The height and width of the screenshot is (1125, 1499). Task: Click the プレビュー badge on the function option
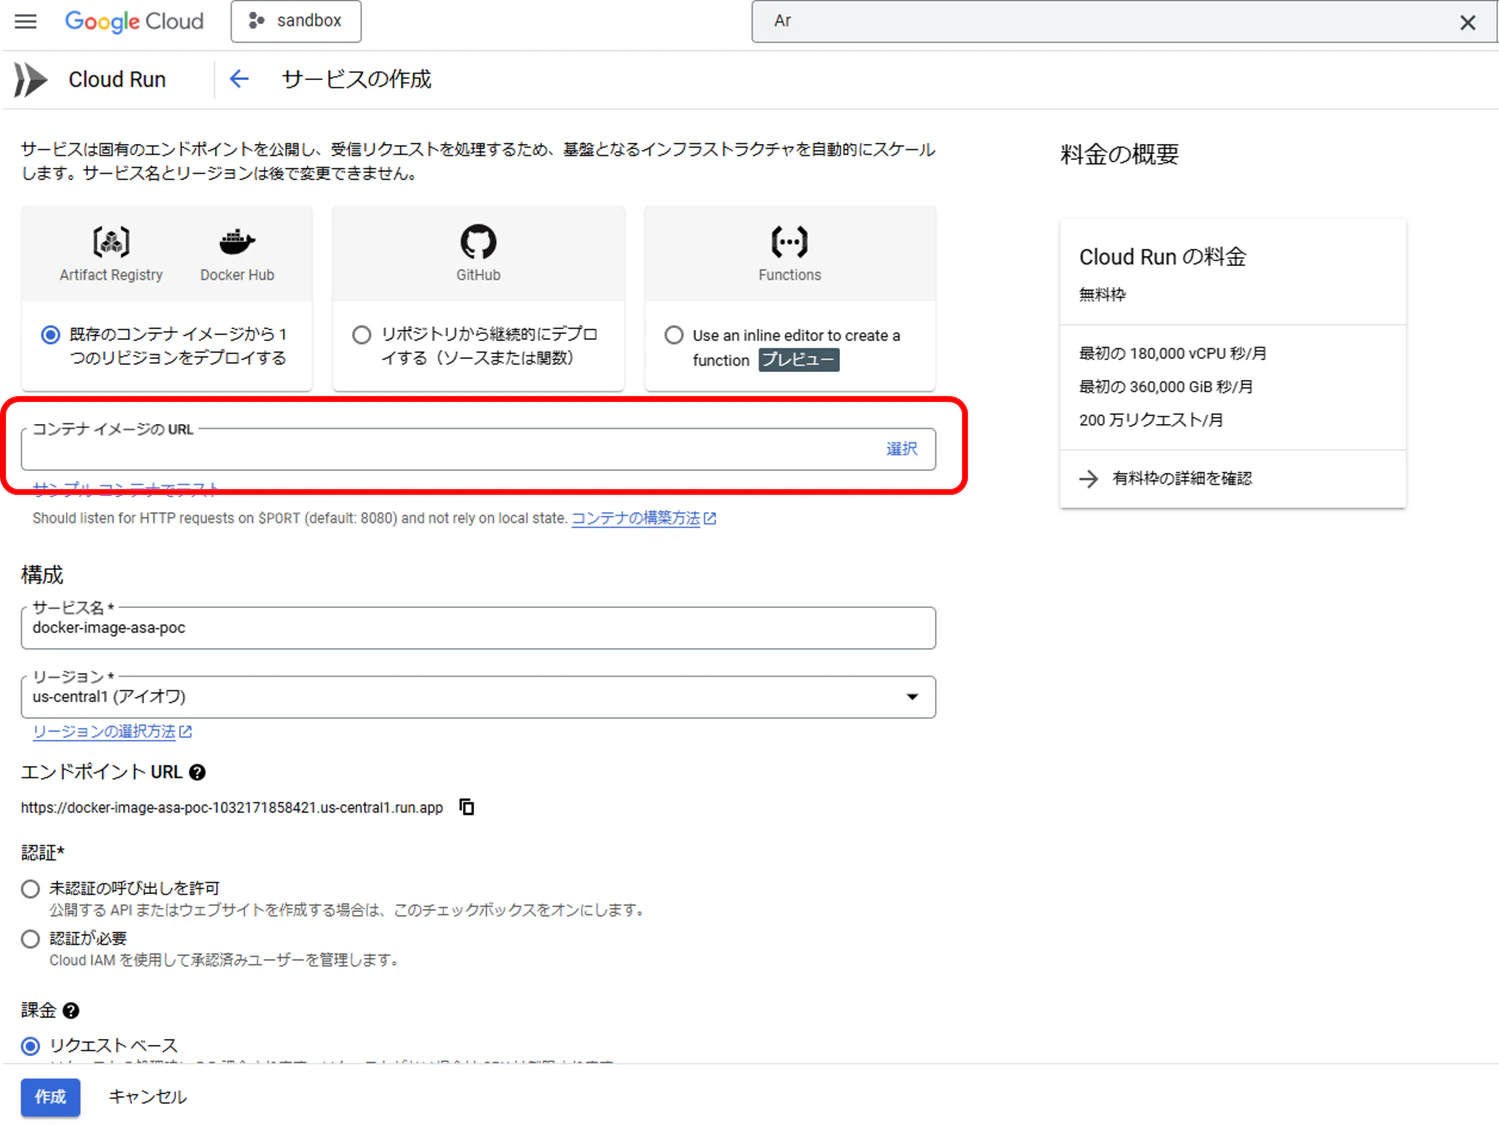pos(798,360)
